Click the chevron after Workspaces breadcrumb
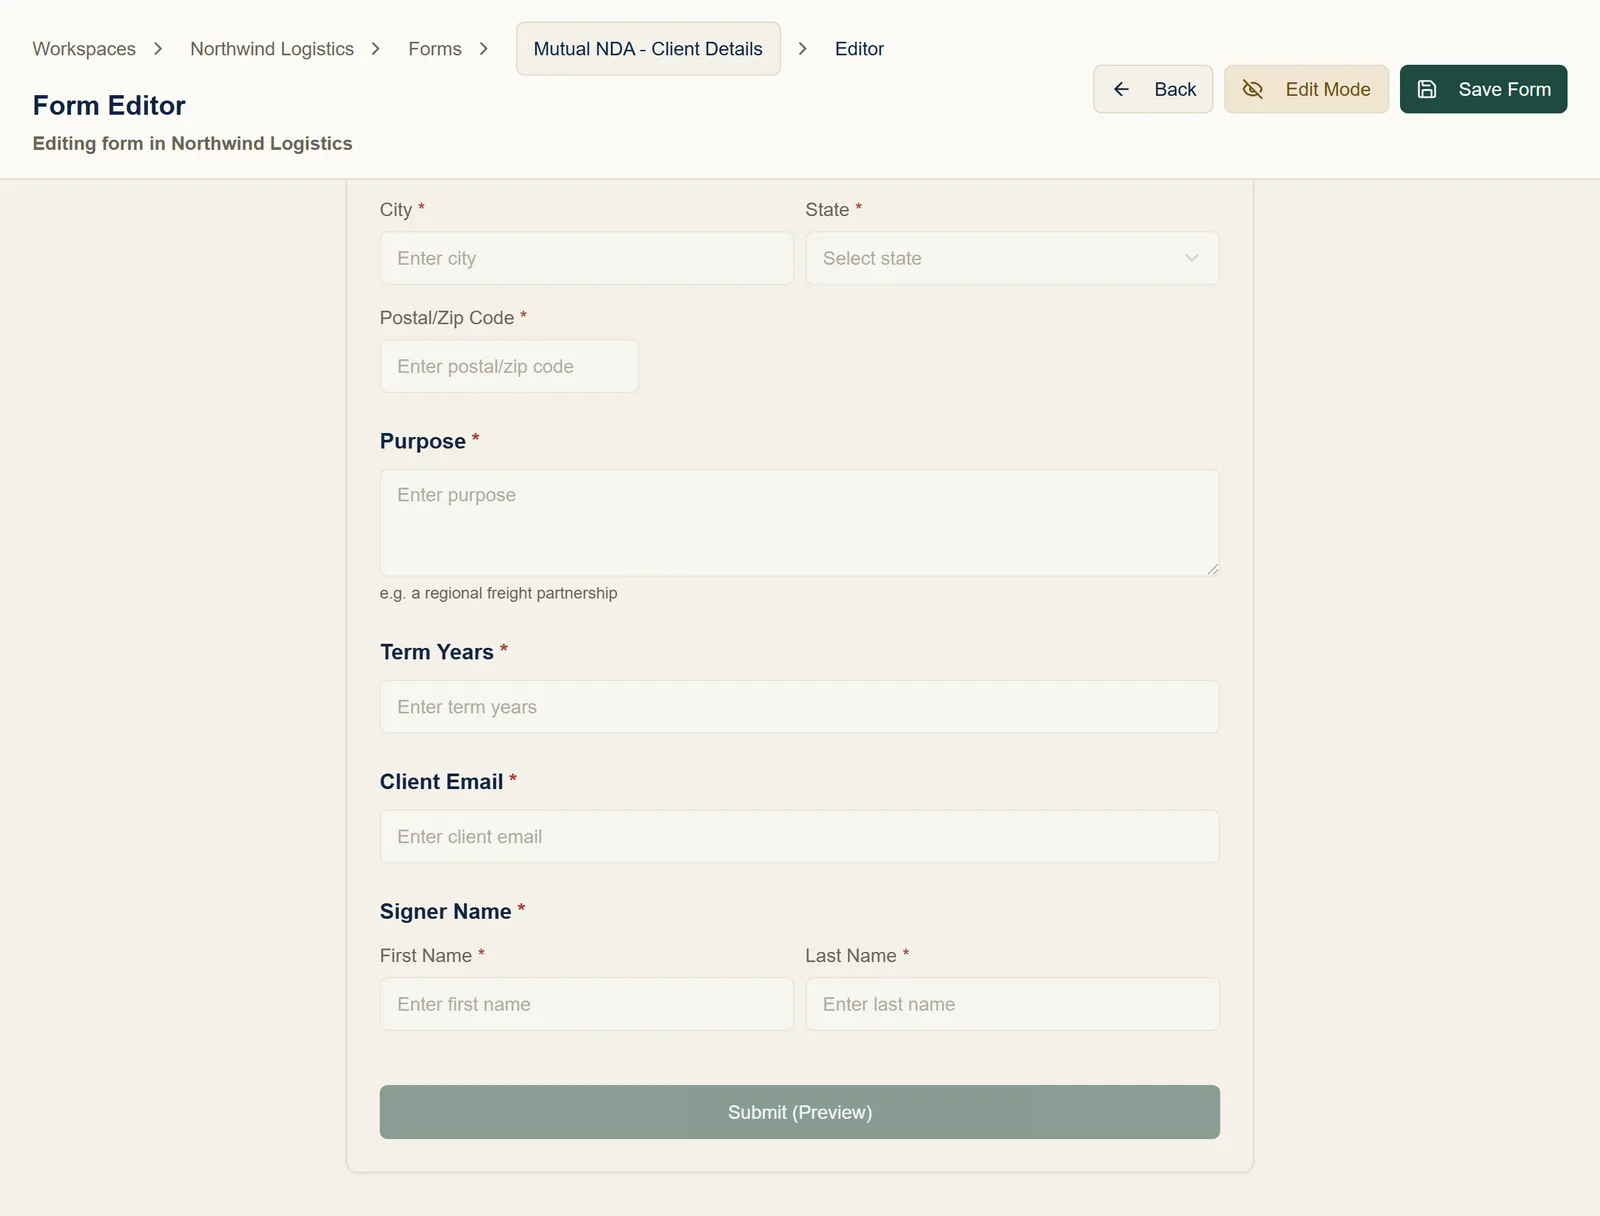The height and width of the screenshot is (1216, 1600). pos(158,49)
